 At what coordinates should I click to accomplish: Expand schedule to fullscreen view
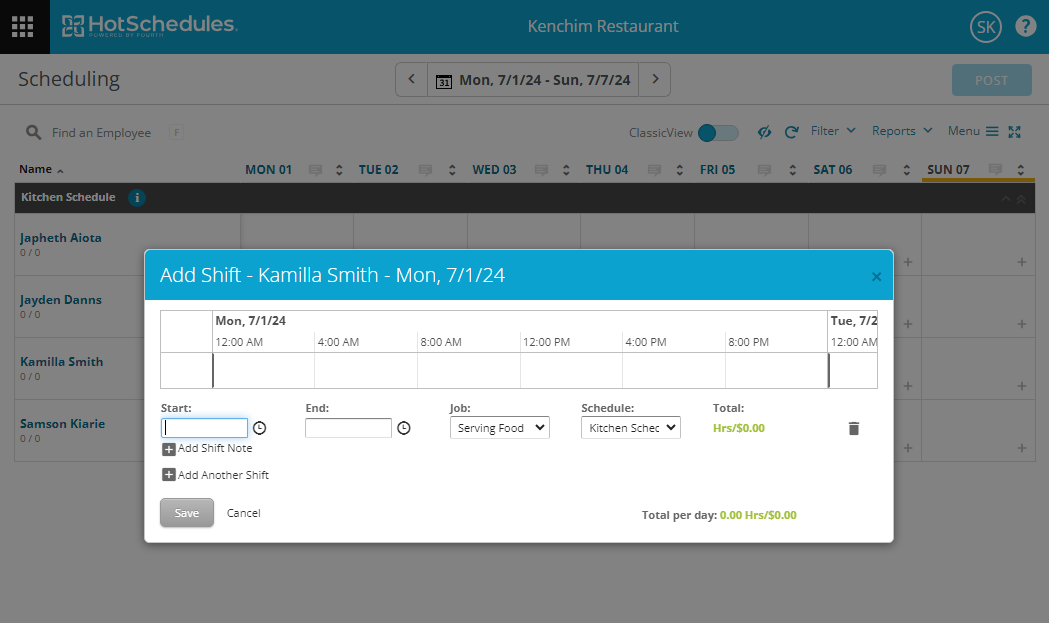pyautogui.click(x=1015, y=131)
